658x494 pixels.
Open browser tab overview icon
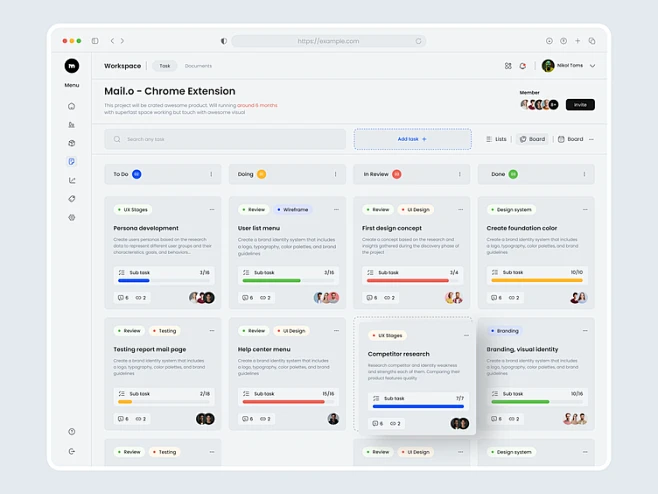coord(592,41)
